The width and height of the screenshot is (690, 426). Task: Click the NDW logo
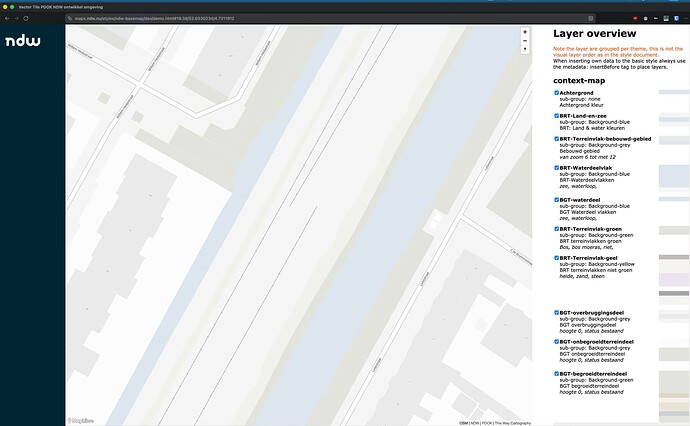click(x=23, y=41)
